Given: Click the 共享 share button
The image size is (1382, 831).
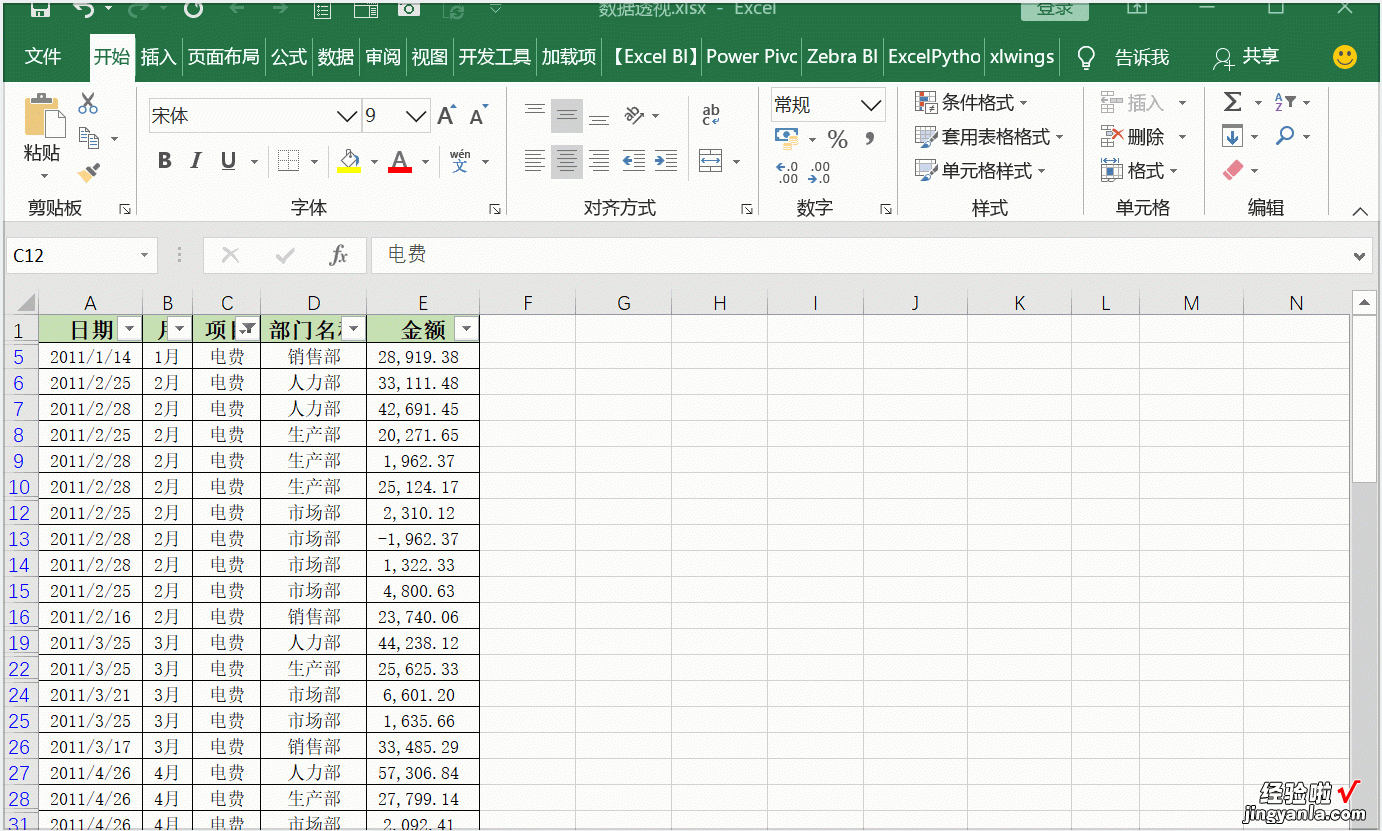Looking at the screenshot, I should pos(1246,57).
